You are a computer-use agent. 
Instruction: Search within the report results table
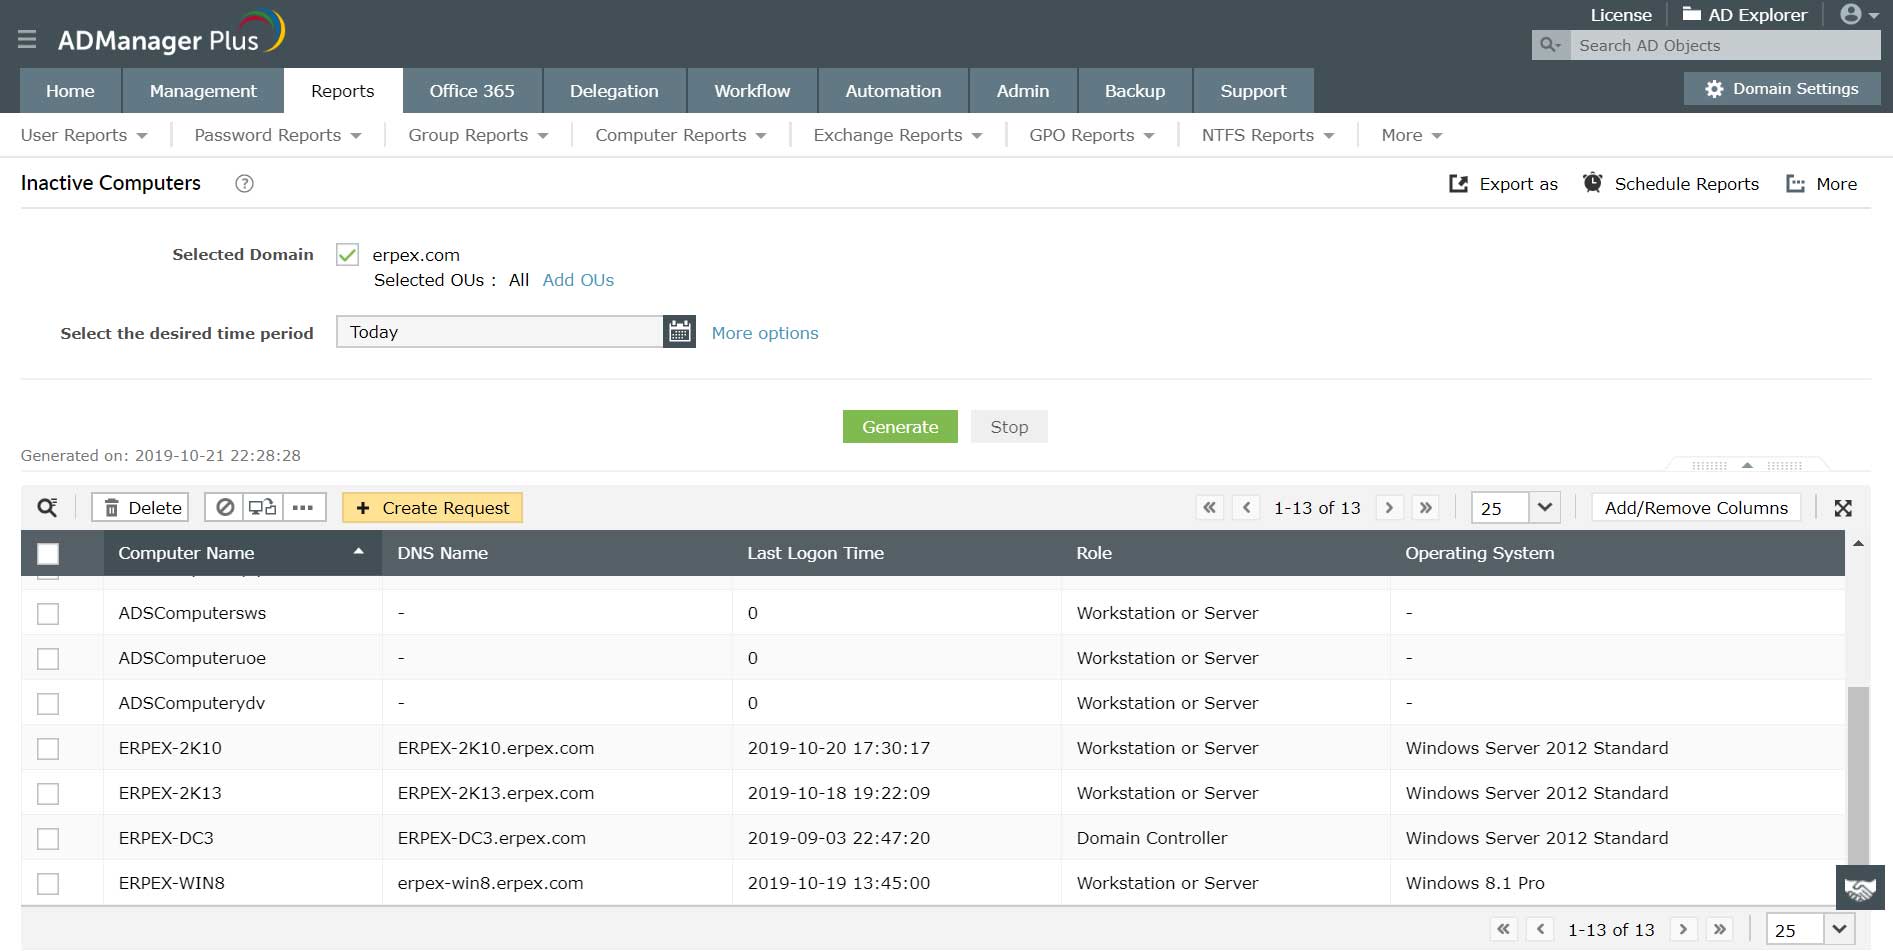click(x=47, y=508)
